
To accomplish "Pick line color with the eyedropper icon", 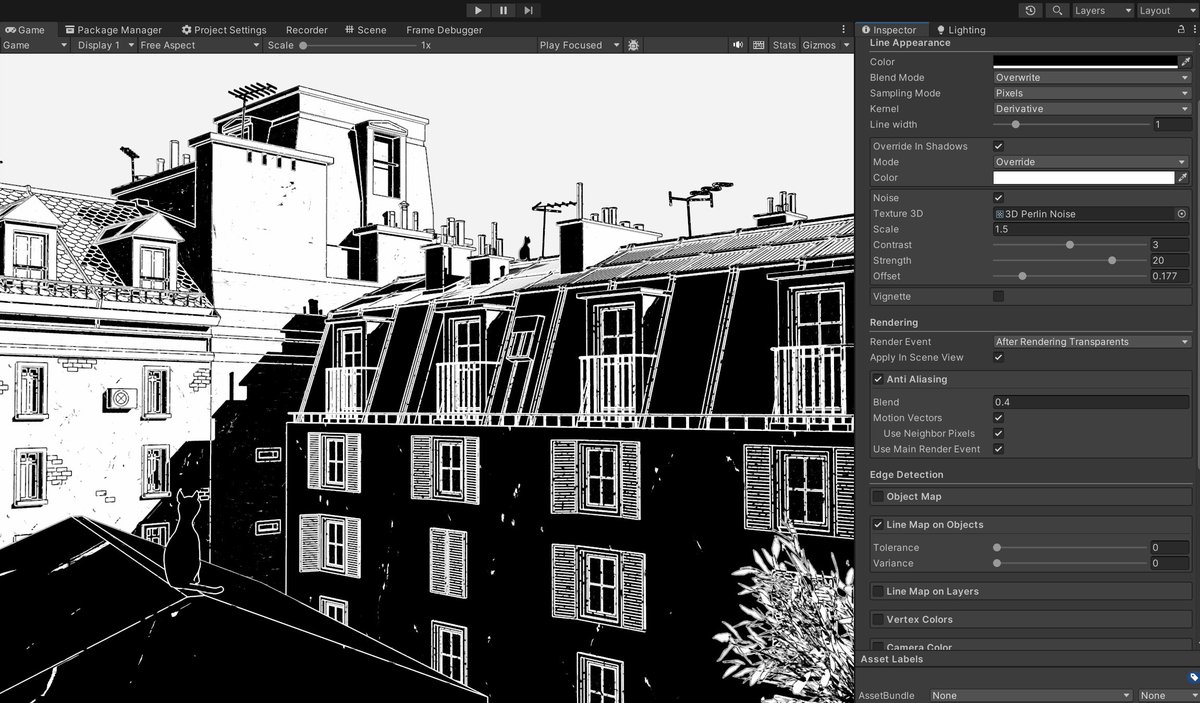I will [1186, 62].
